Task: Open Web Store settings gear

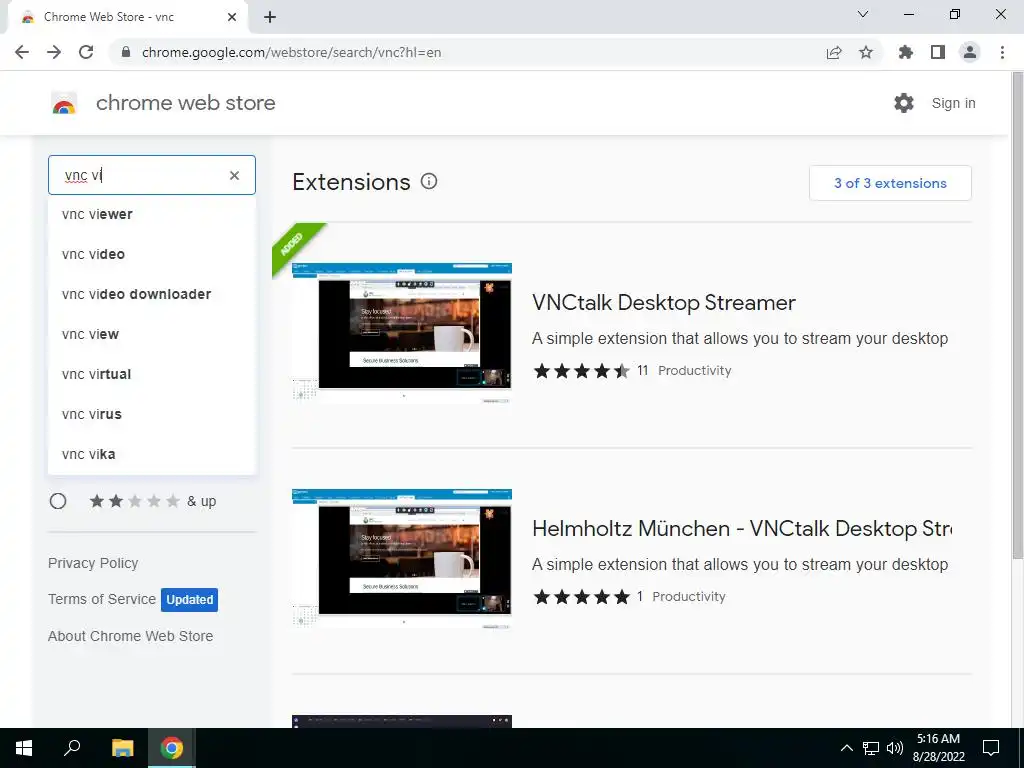Action: (x=904, y=103)
